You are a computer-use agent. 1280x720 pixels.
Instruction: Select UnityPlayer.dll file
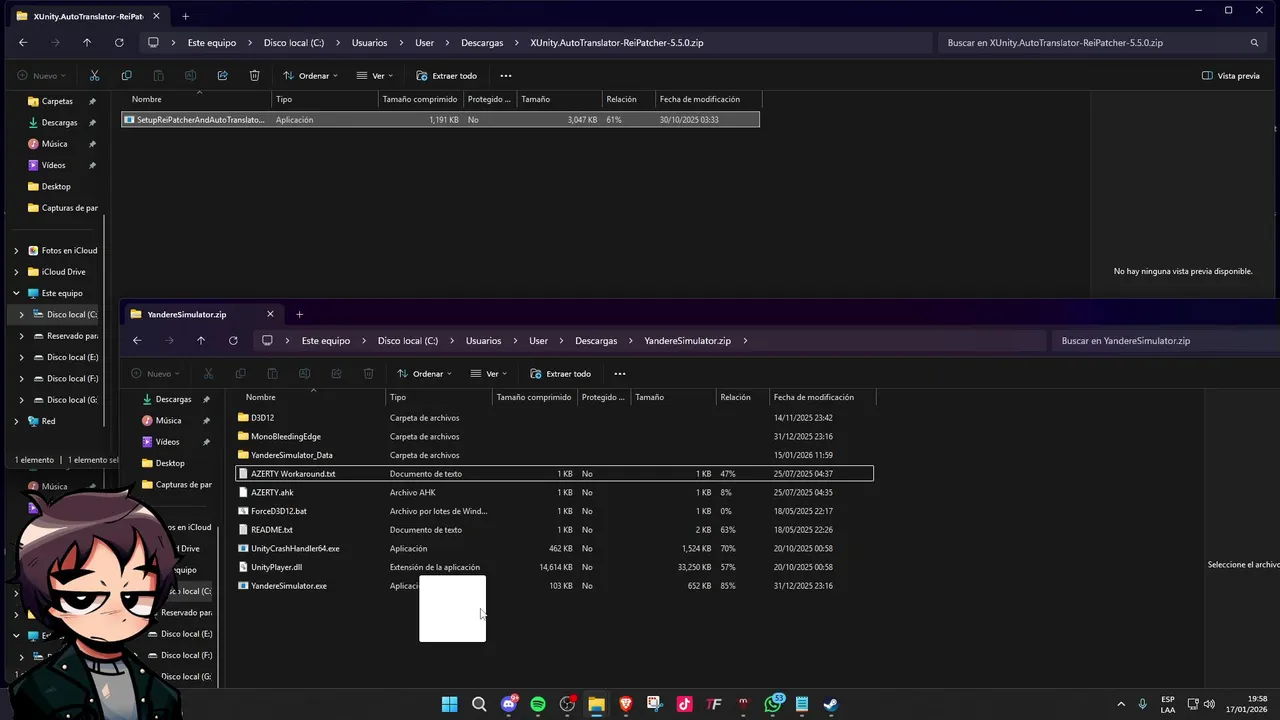[555, 567]
